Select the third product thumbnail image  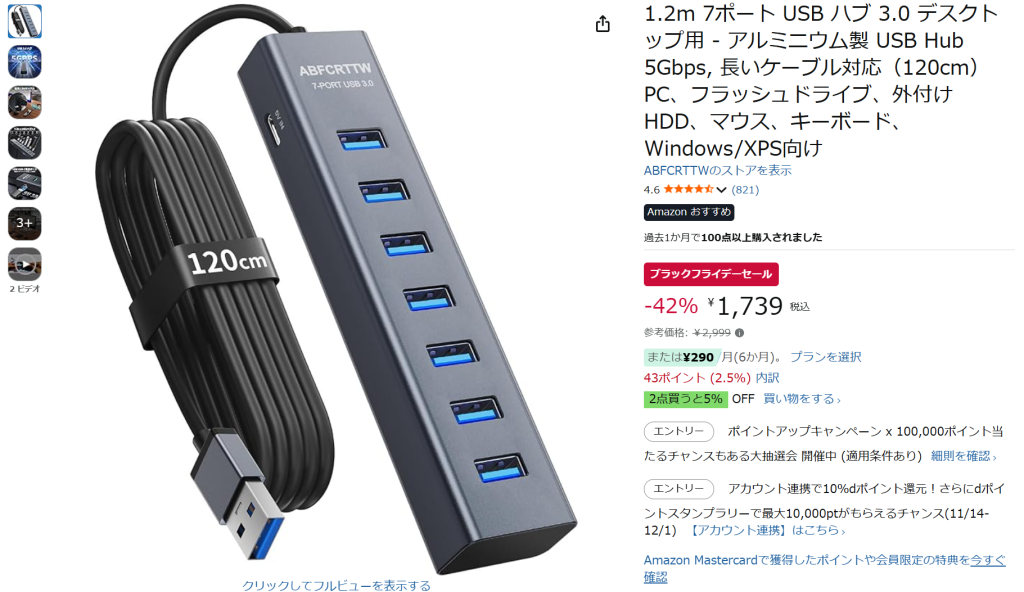pos(25,102)
